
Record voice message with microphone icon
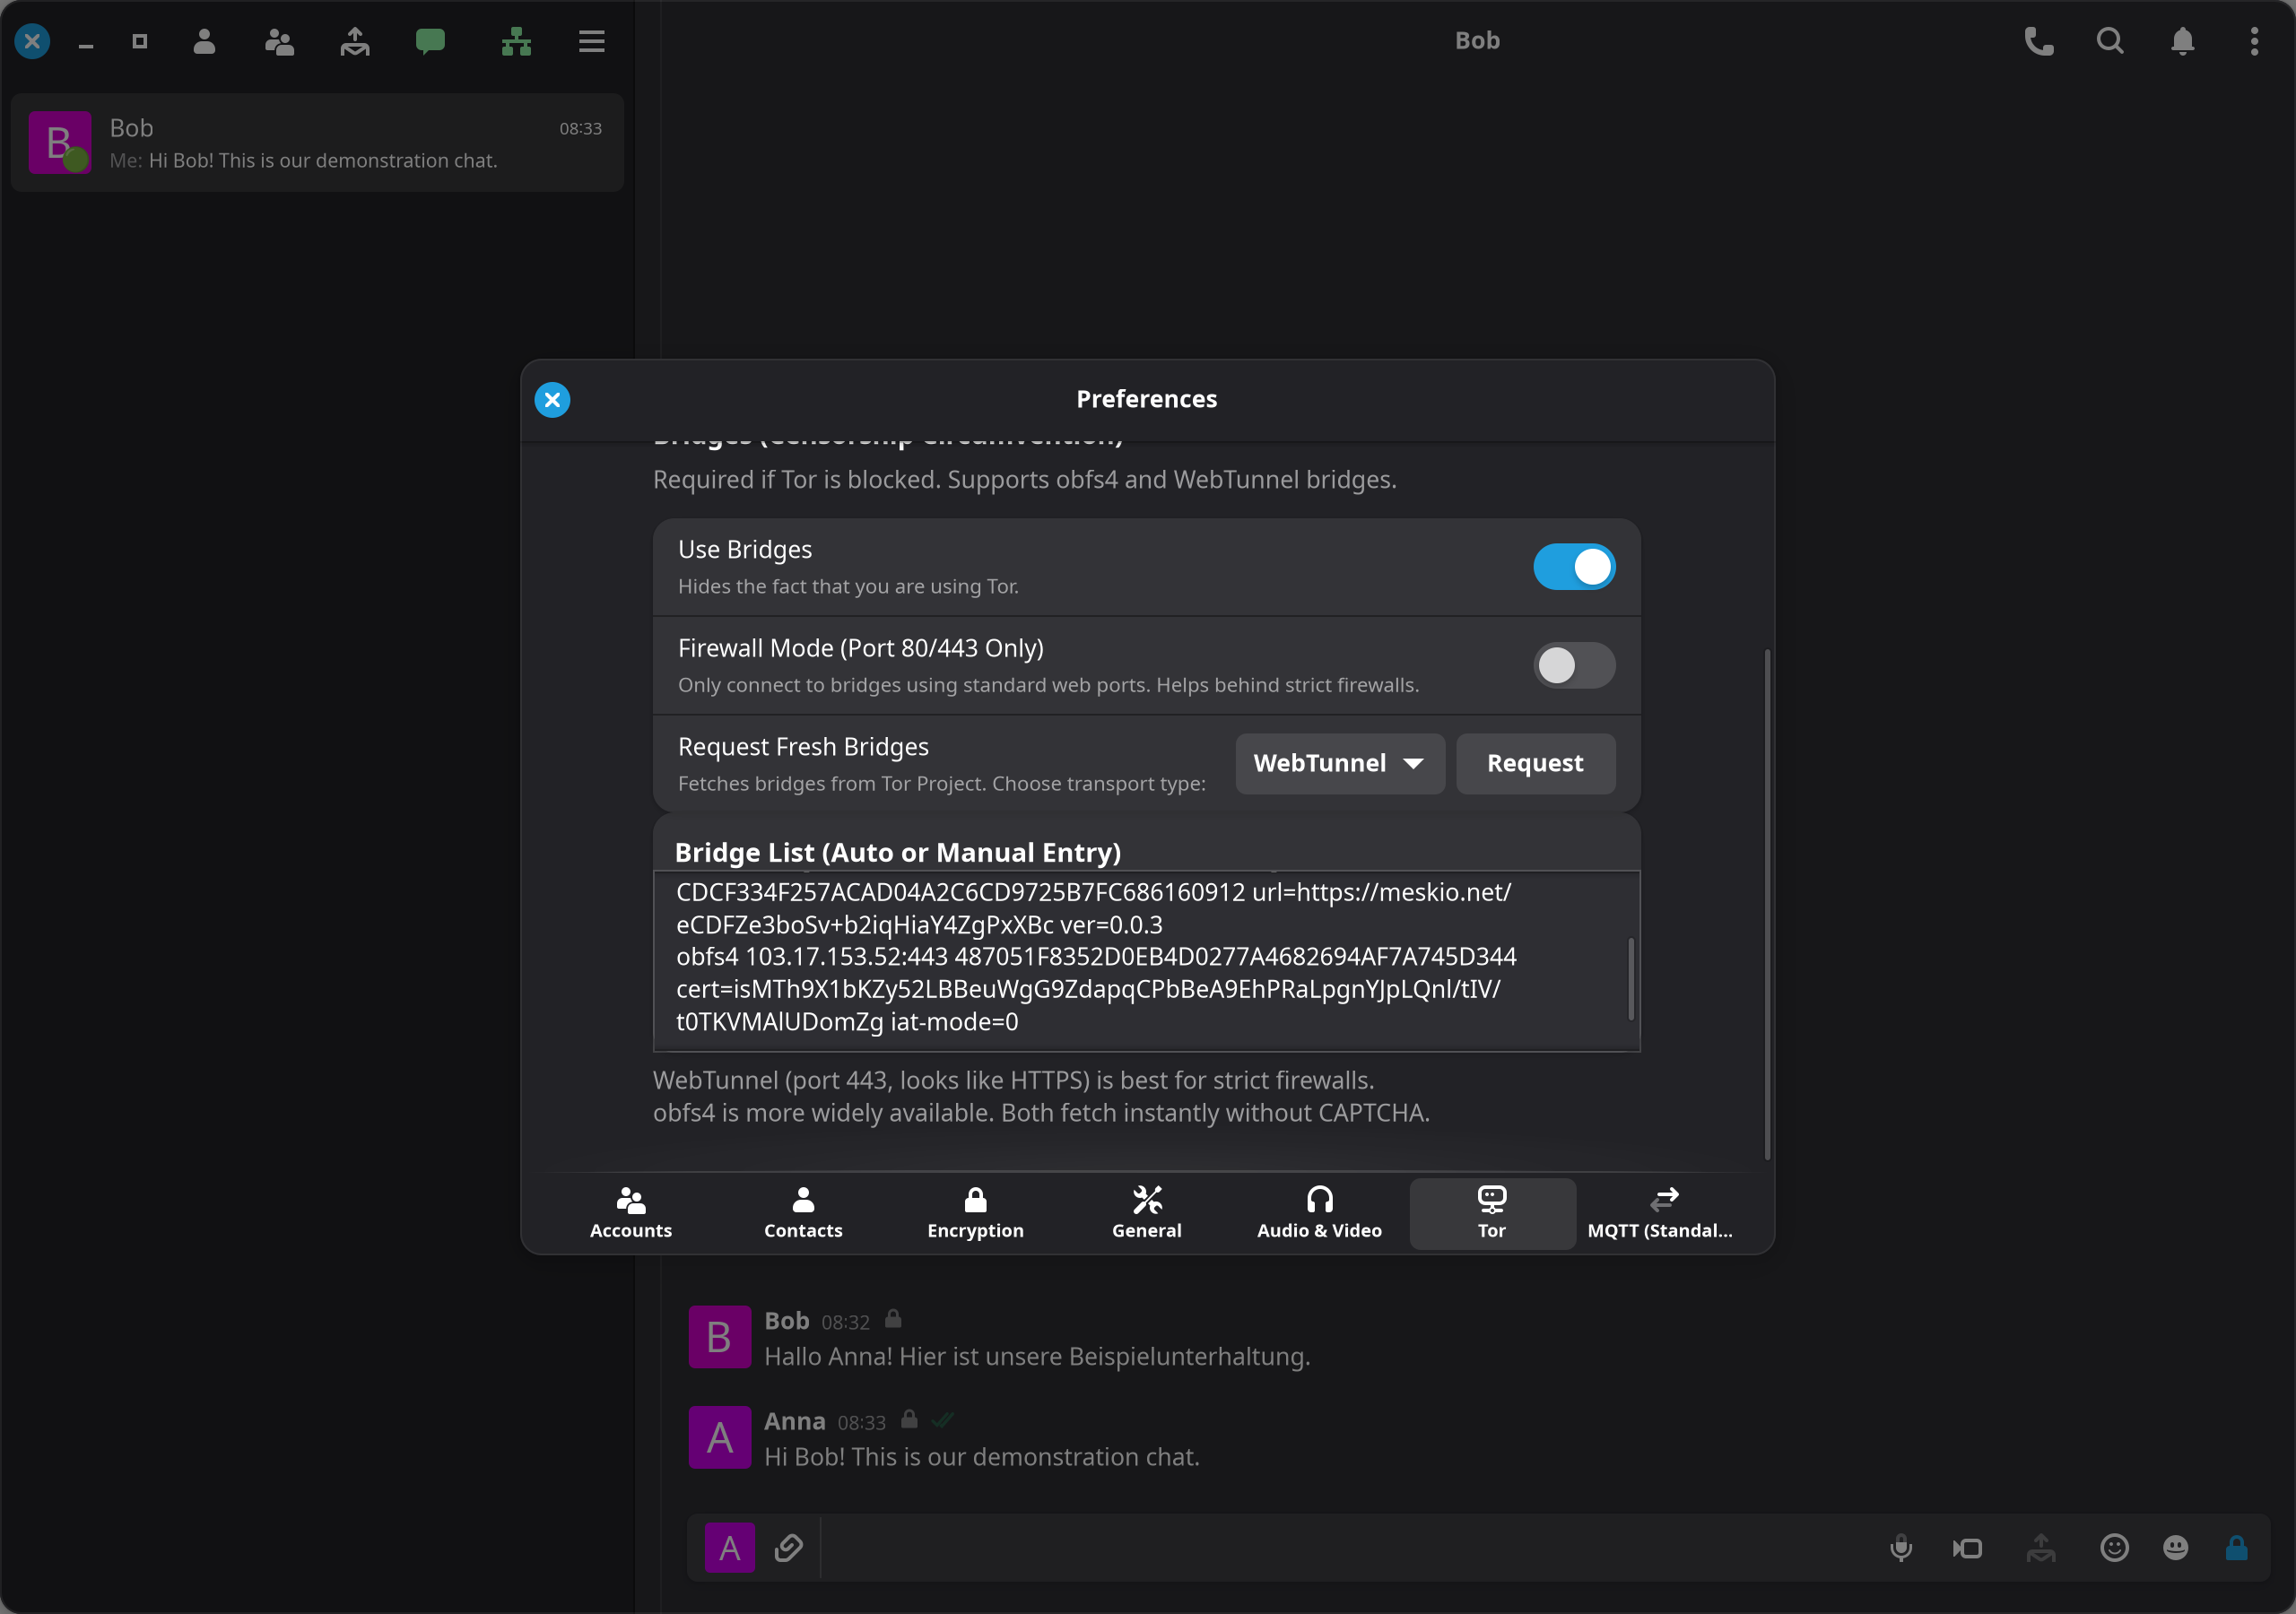(x=1901, y=1548)
